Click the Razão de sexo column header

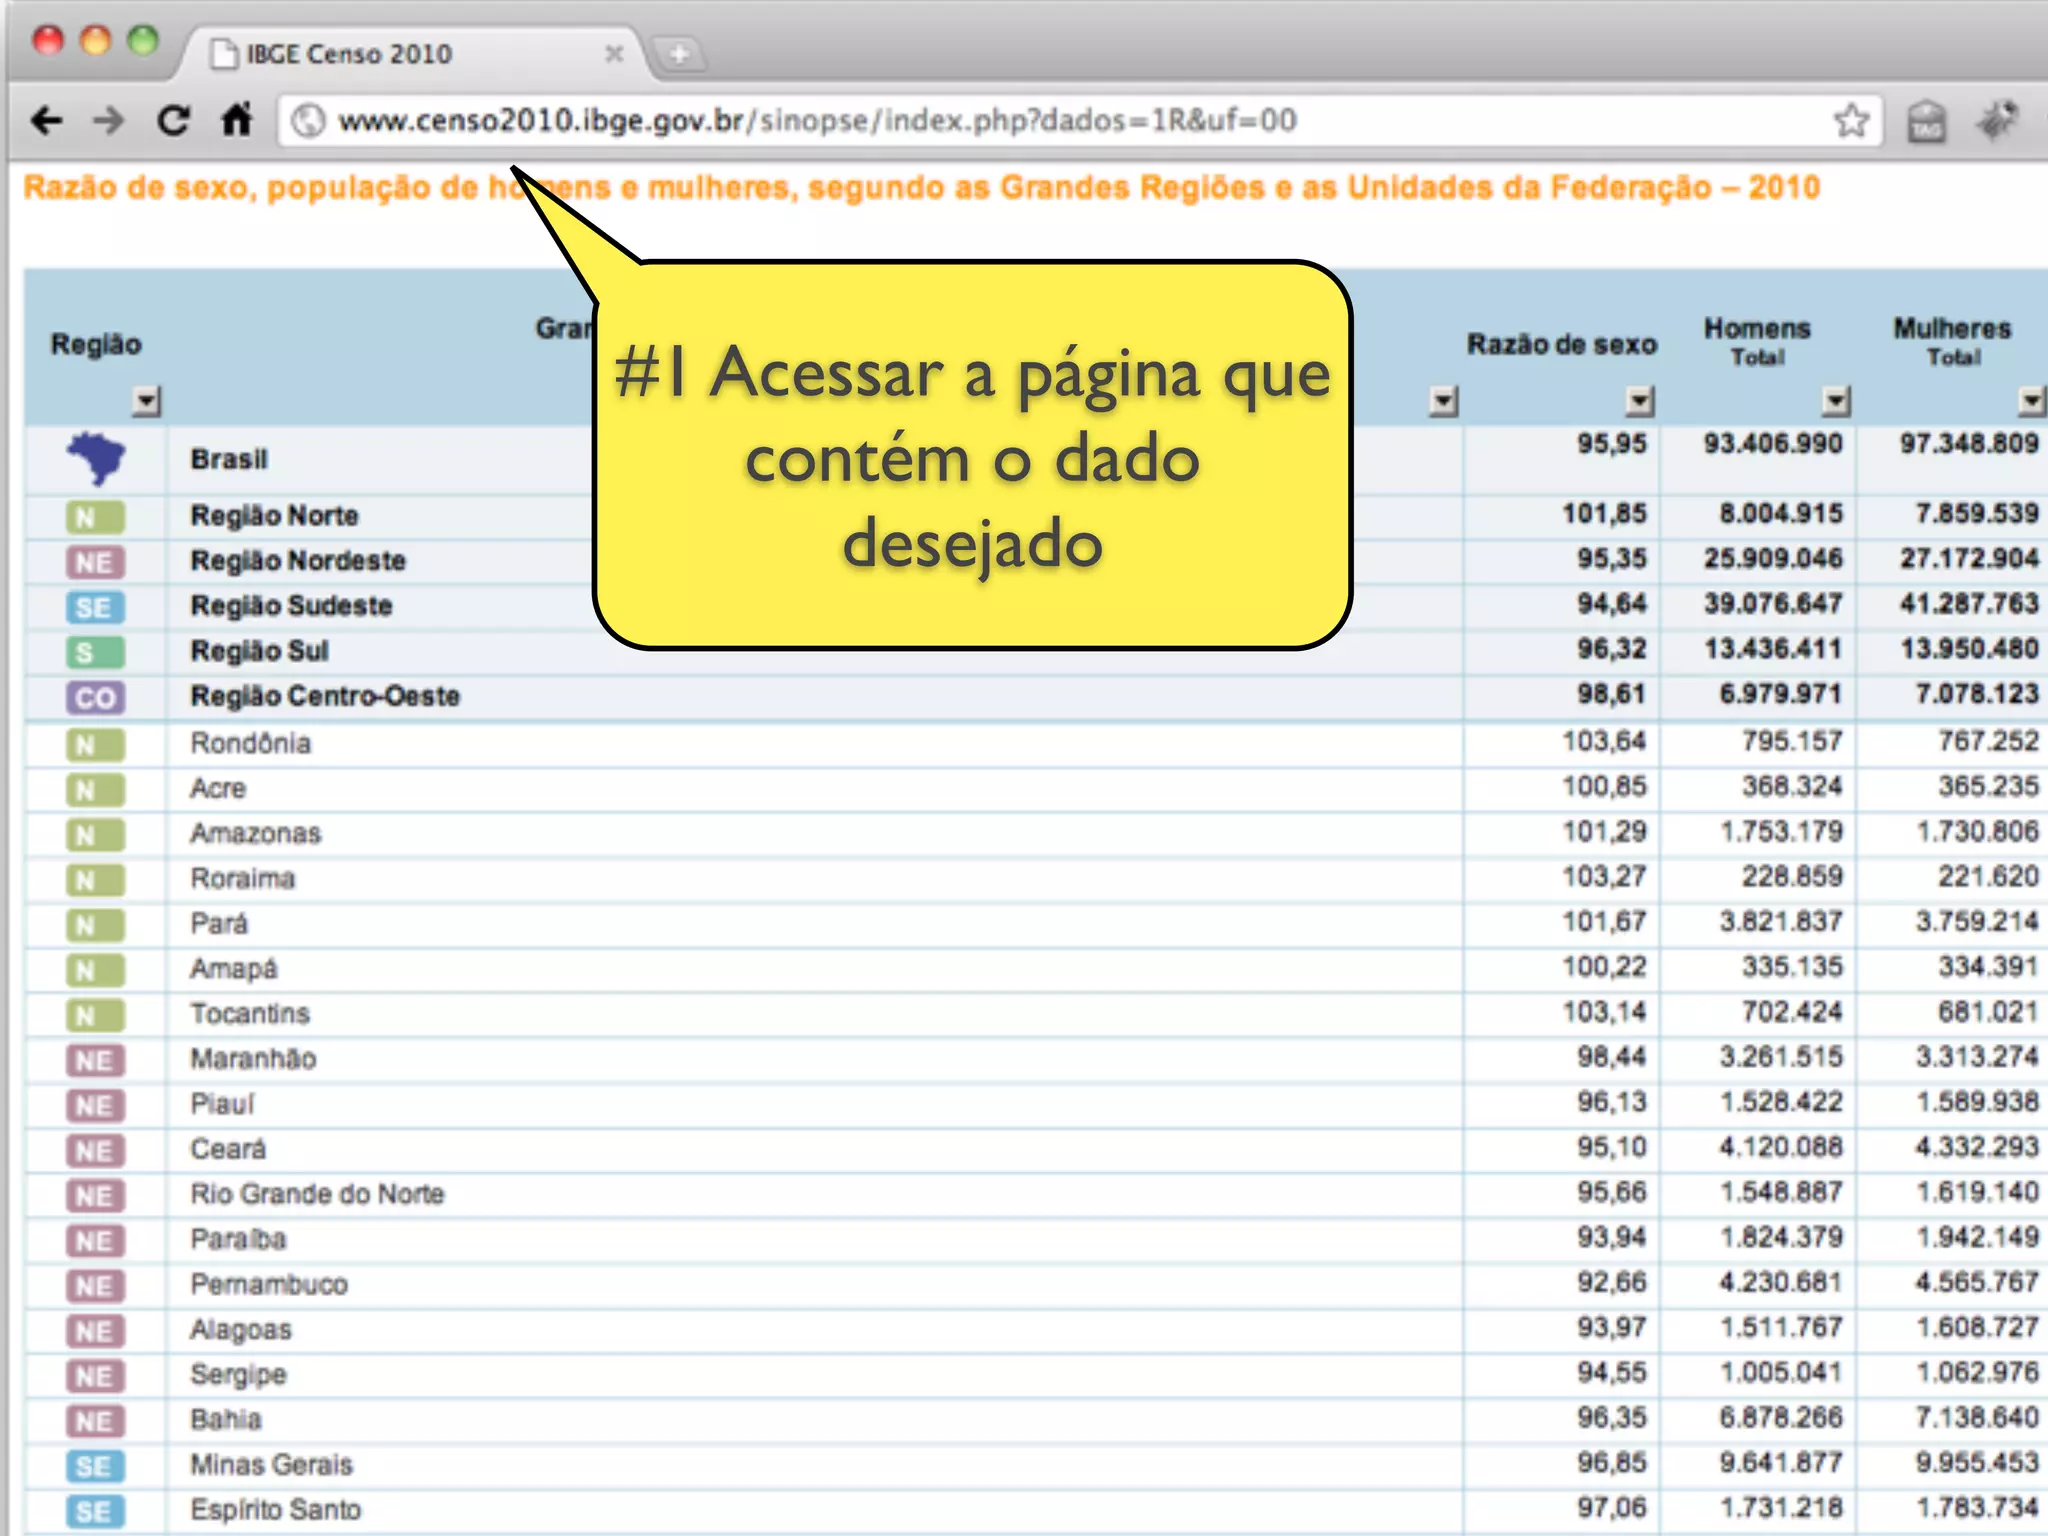tap(1561, 345)
